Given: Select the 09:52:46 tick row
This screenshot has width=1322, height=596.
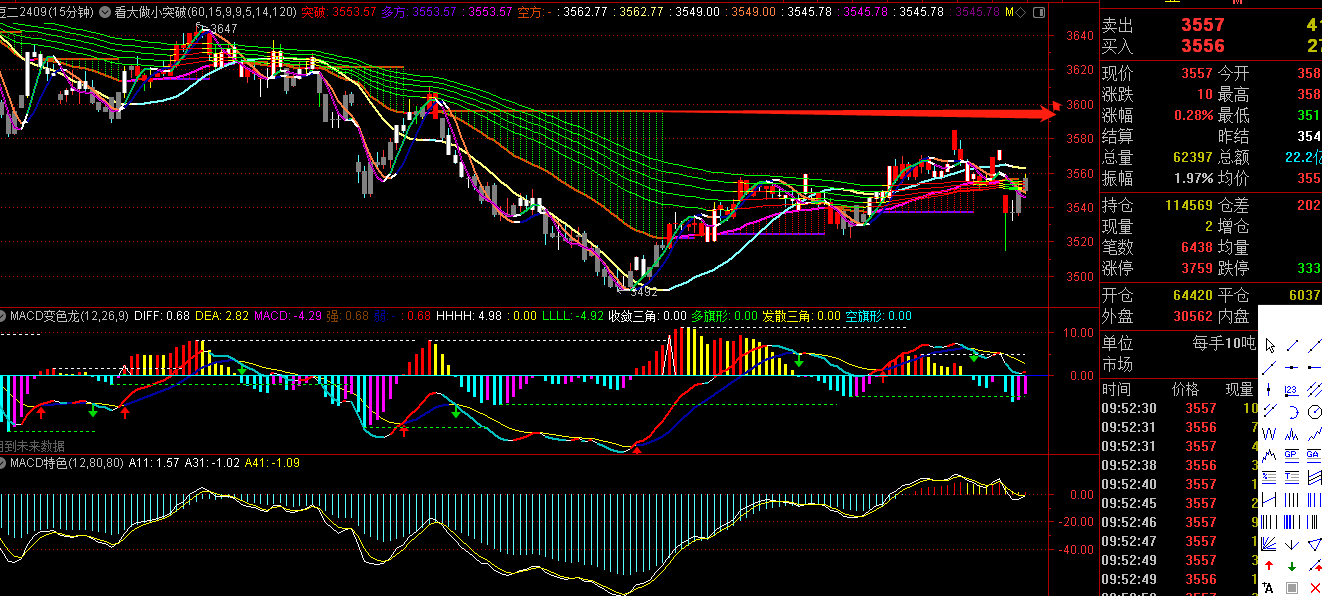Looking at the screenshot, I should (1179, 522).
